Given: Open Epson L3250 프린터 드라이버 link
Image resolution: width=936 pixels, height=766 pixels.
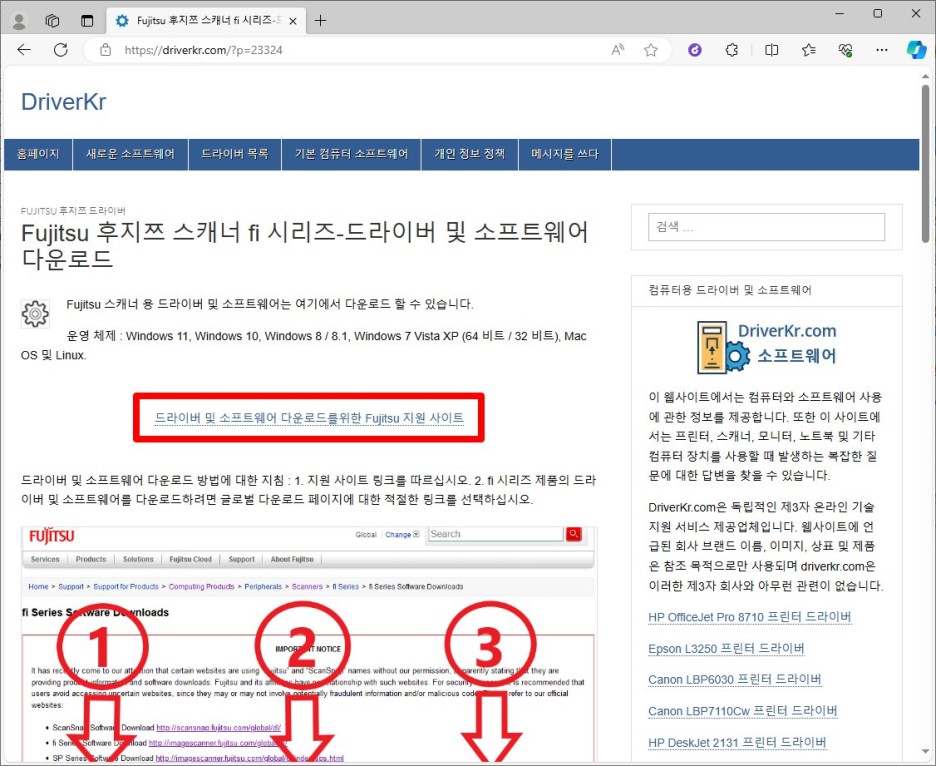Looking at the screenshot, I should tap(726, 648).
